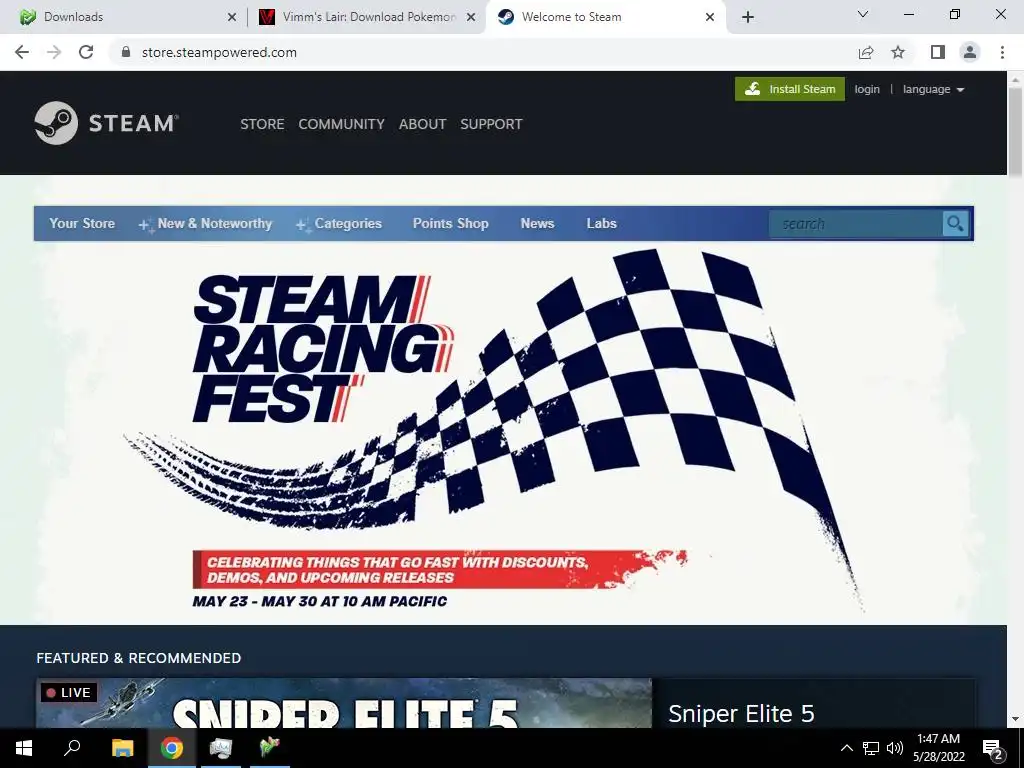Viewport: 1024px width, 768px height.
Task: Click the store search field
Action: (x=856, y=224)
